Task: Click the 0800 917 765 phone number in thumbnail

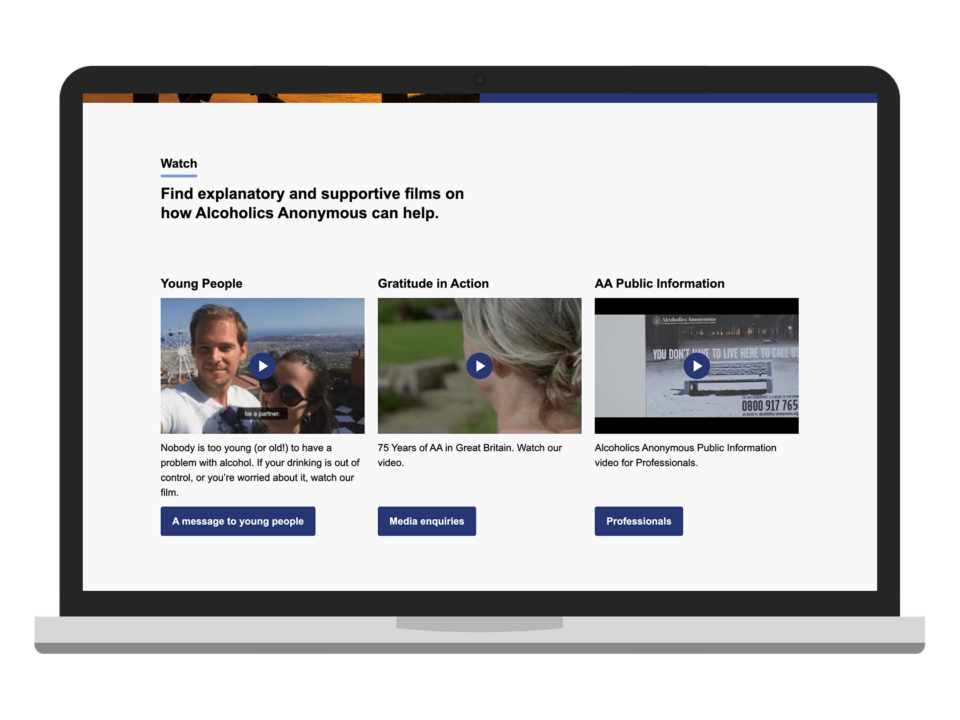Action: click(770, 405)
